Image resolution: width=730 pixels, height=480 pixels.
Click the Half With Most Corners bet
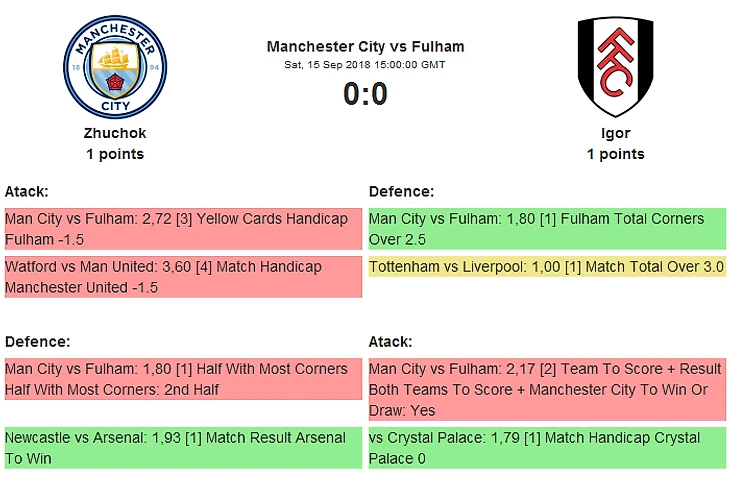click(x=182, y=379)
